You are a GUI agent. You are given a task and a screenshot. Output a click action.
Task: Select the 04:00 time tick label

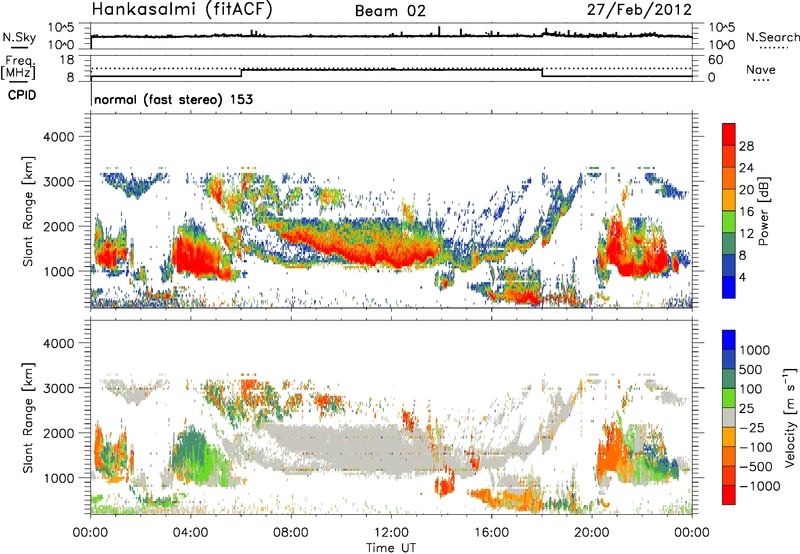(x=191, y=533)
